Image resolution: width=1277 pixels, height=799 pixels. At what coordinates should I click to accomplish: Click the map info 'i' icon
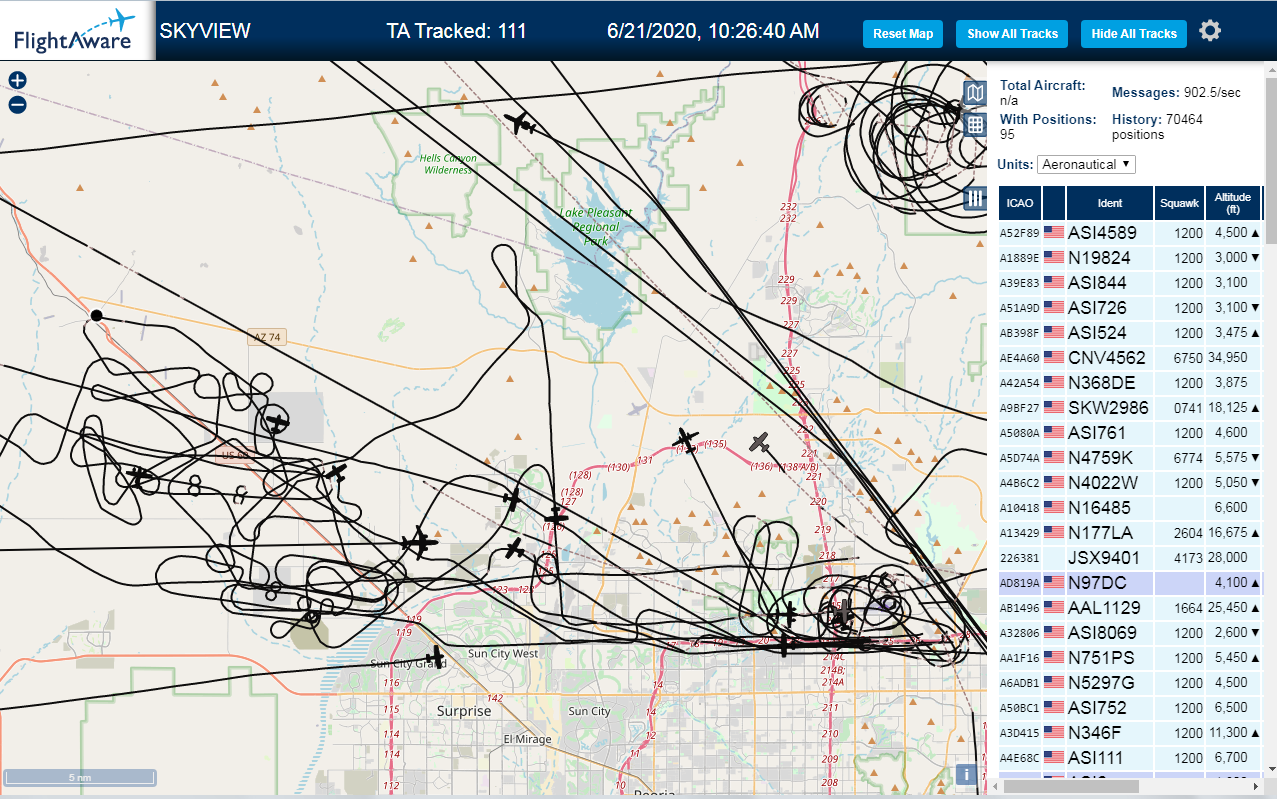[967, 774]
